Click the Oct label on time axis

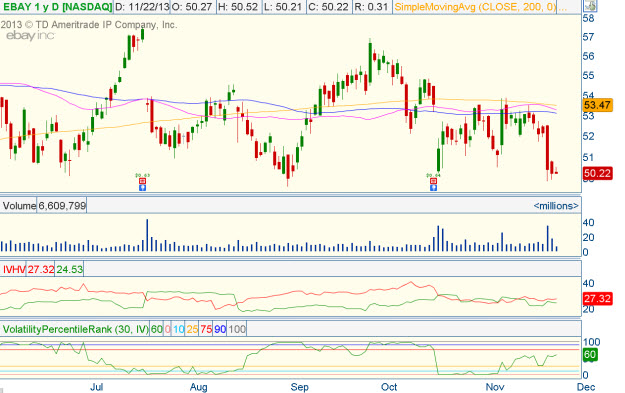tap(389, 387)
